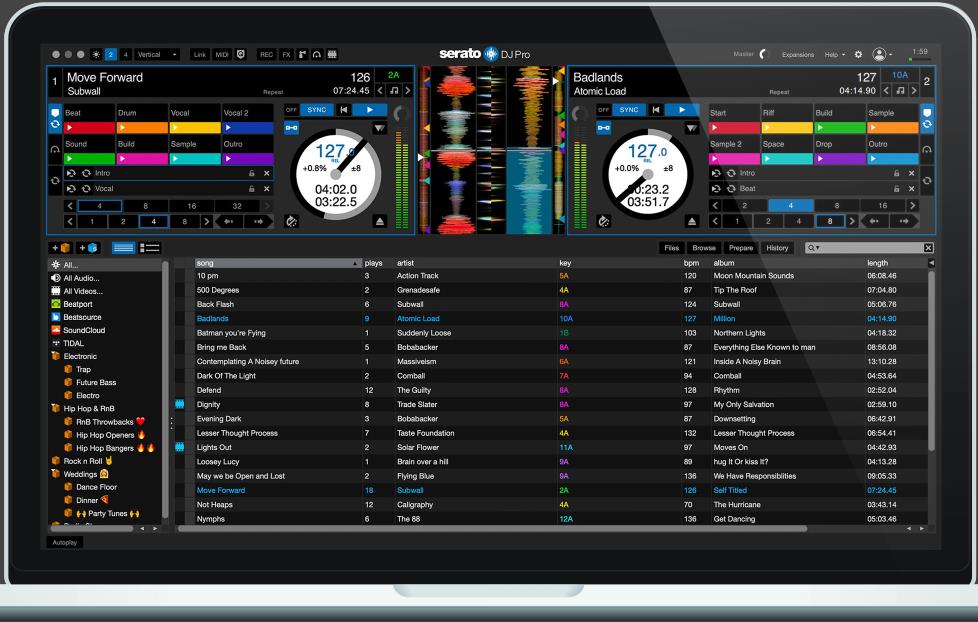978x622 pixels.
Task: Open the sampler panel icon
Action: (303, 54)
